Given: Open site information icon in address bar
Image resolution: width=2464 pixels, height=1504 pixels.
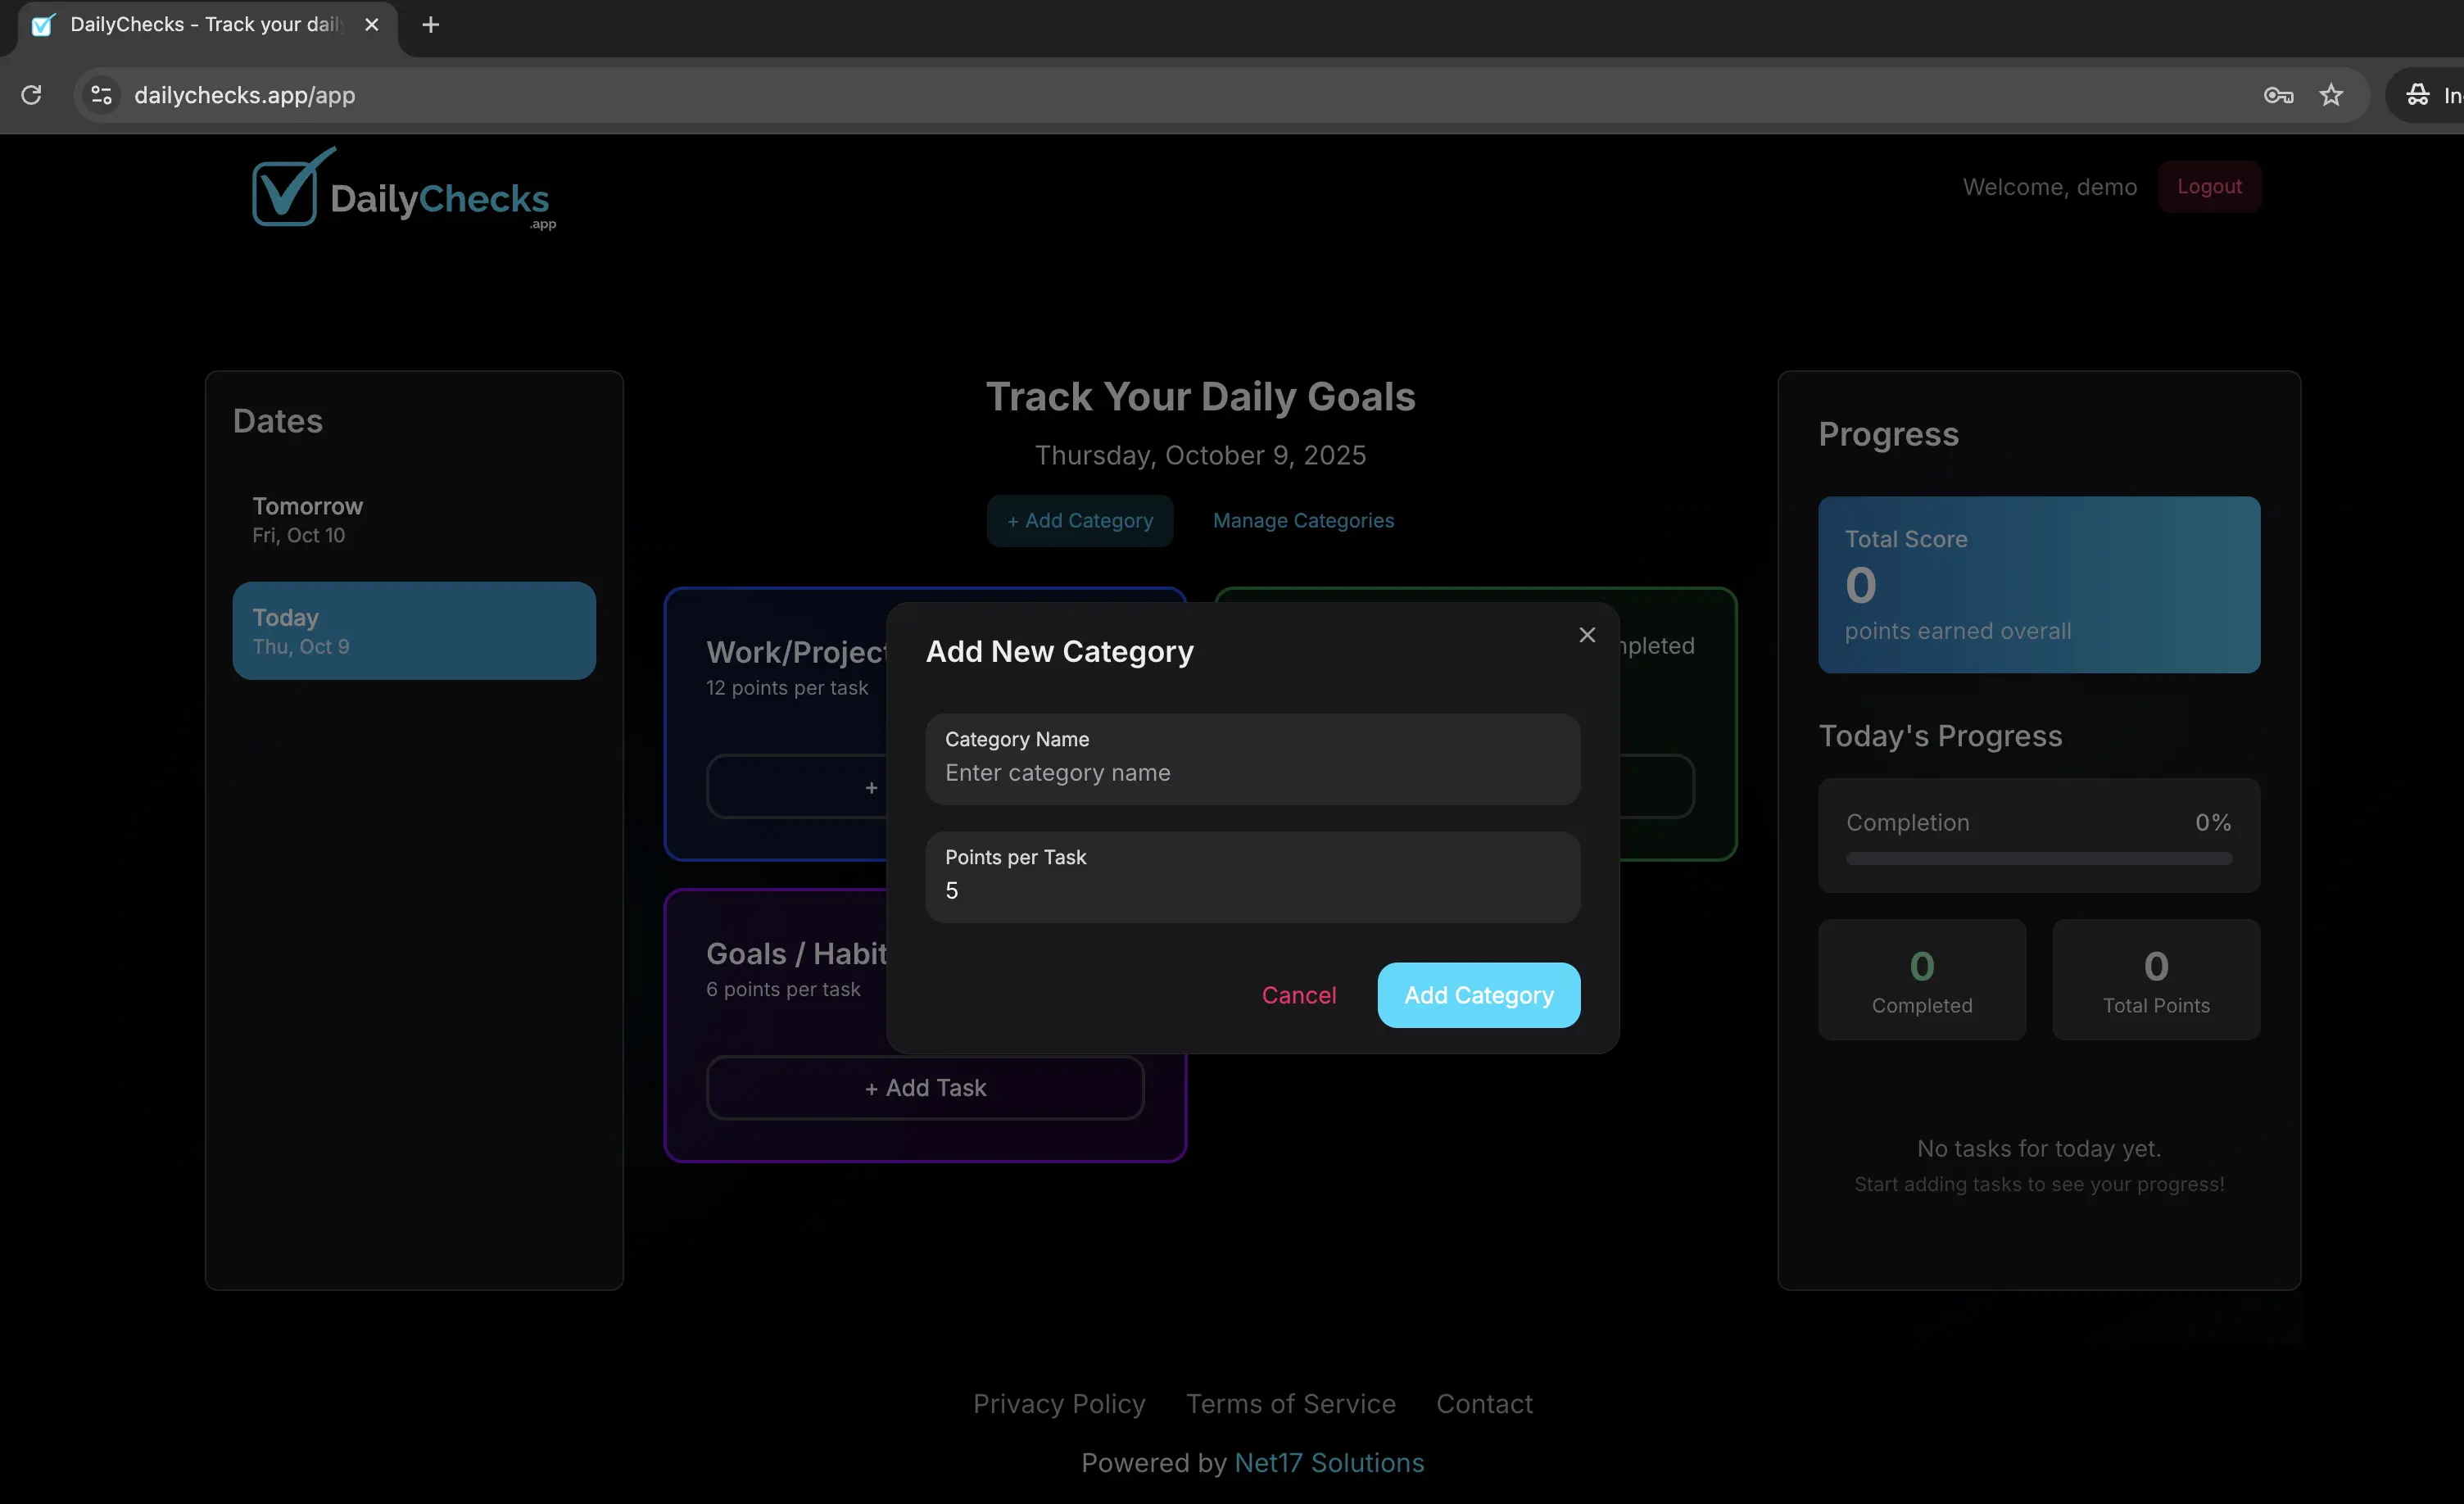Looking at the screenshot, I should coord(101,95).
